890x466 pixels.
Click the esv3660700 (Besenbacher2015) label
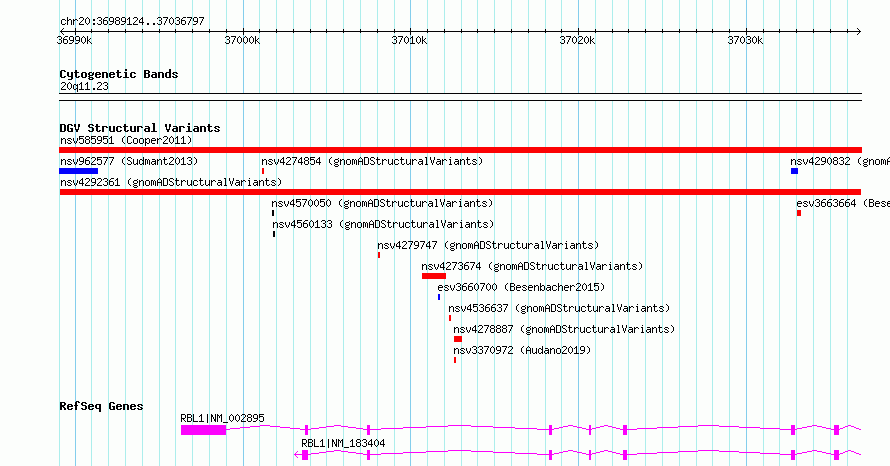coord(521,287)
